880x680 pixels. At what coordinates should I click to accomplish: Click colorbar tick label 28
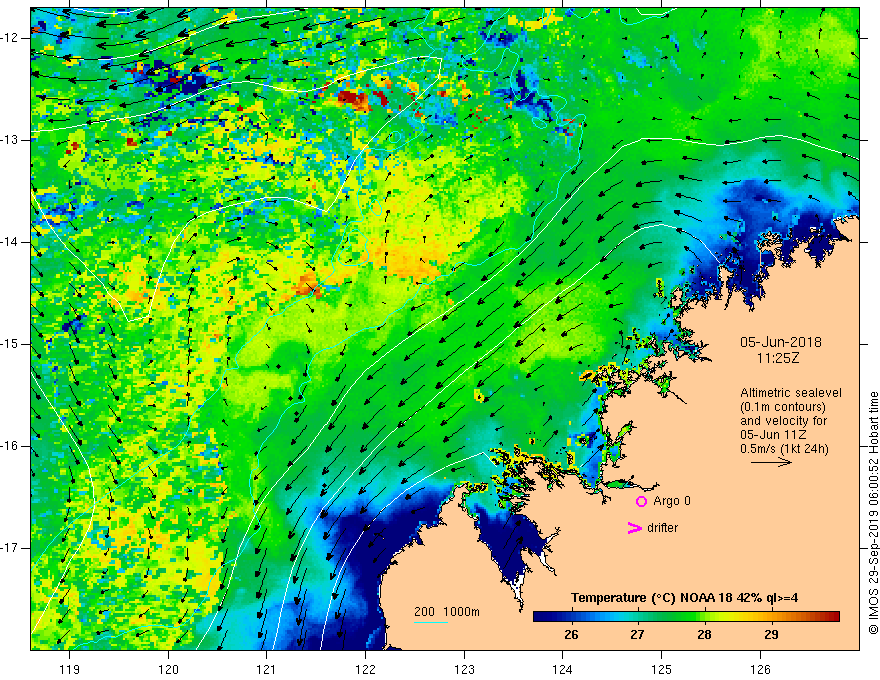click(x=704, y=635)
